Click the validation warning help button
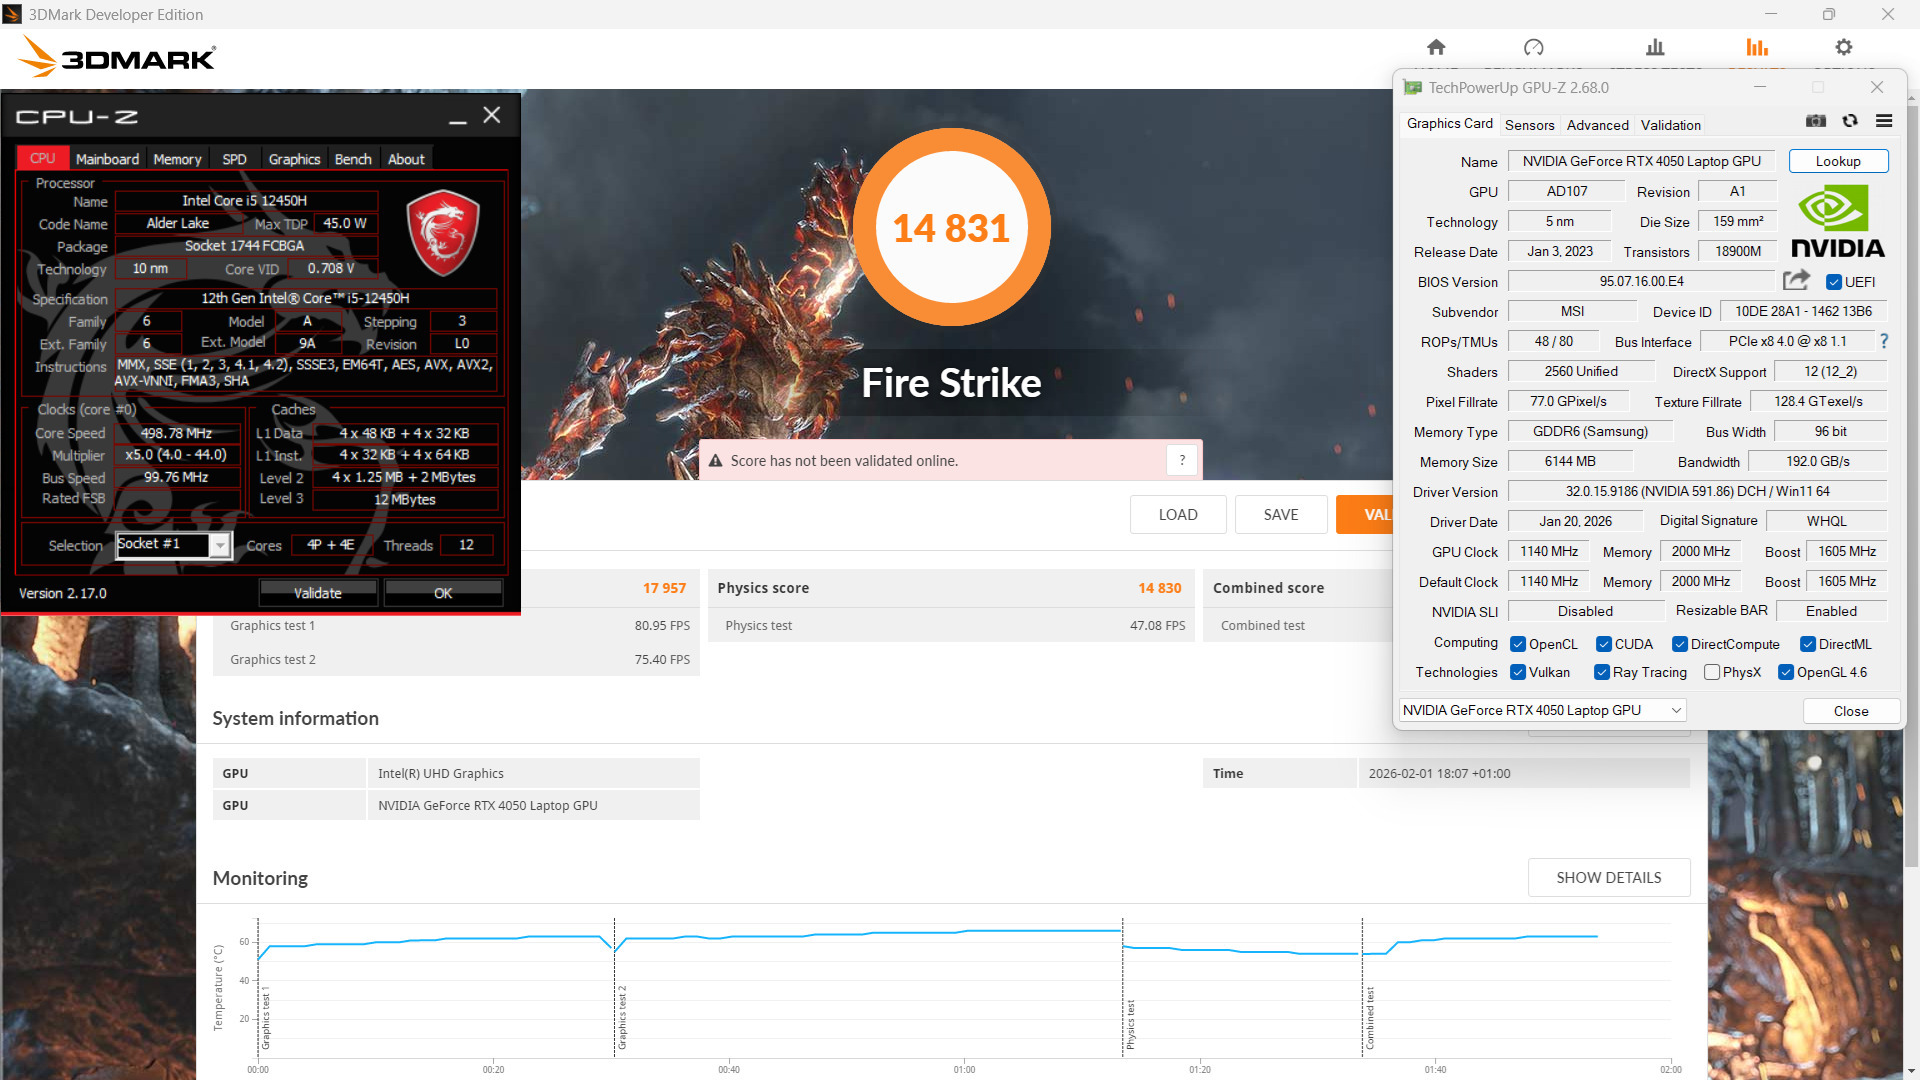1920x1080 pixels. 1182,460
